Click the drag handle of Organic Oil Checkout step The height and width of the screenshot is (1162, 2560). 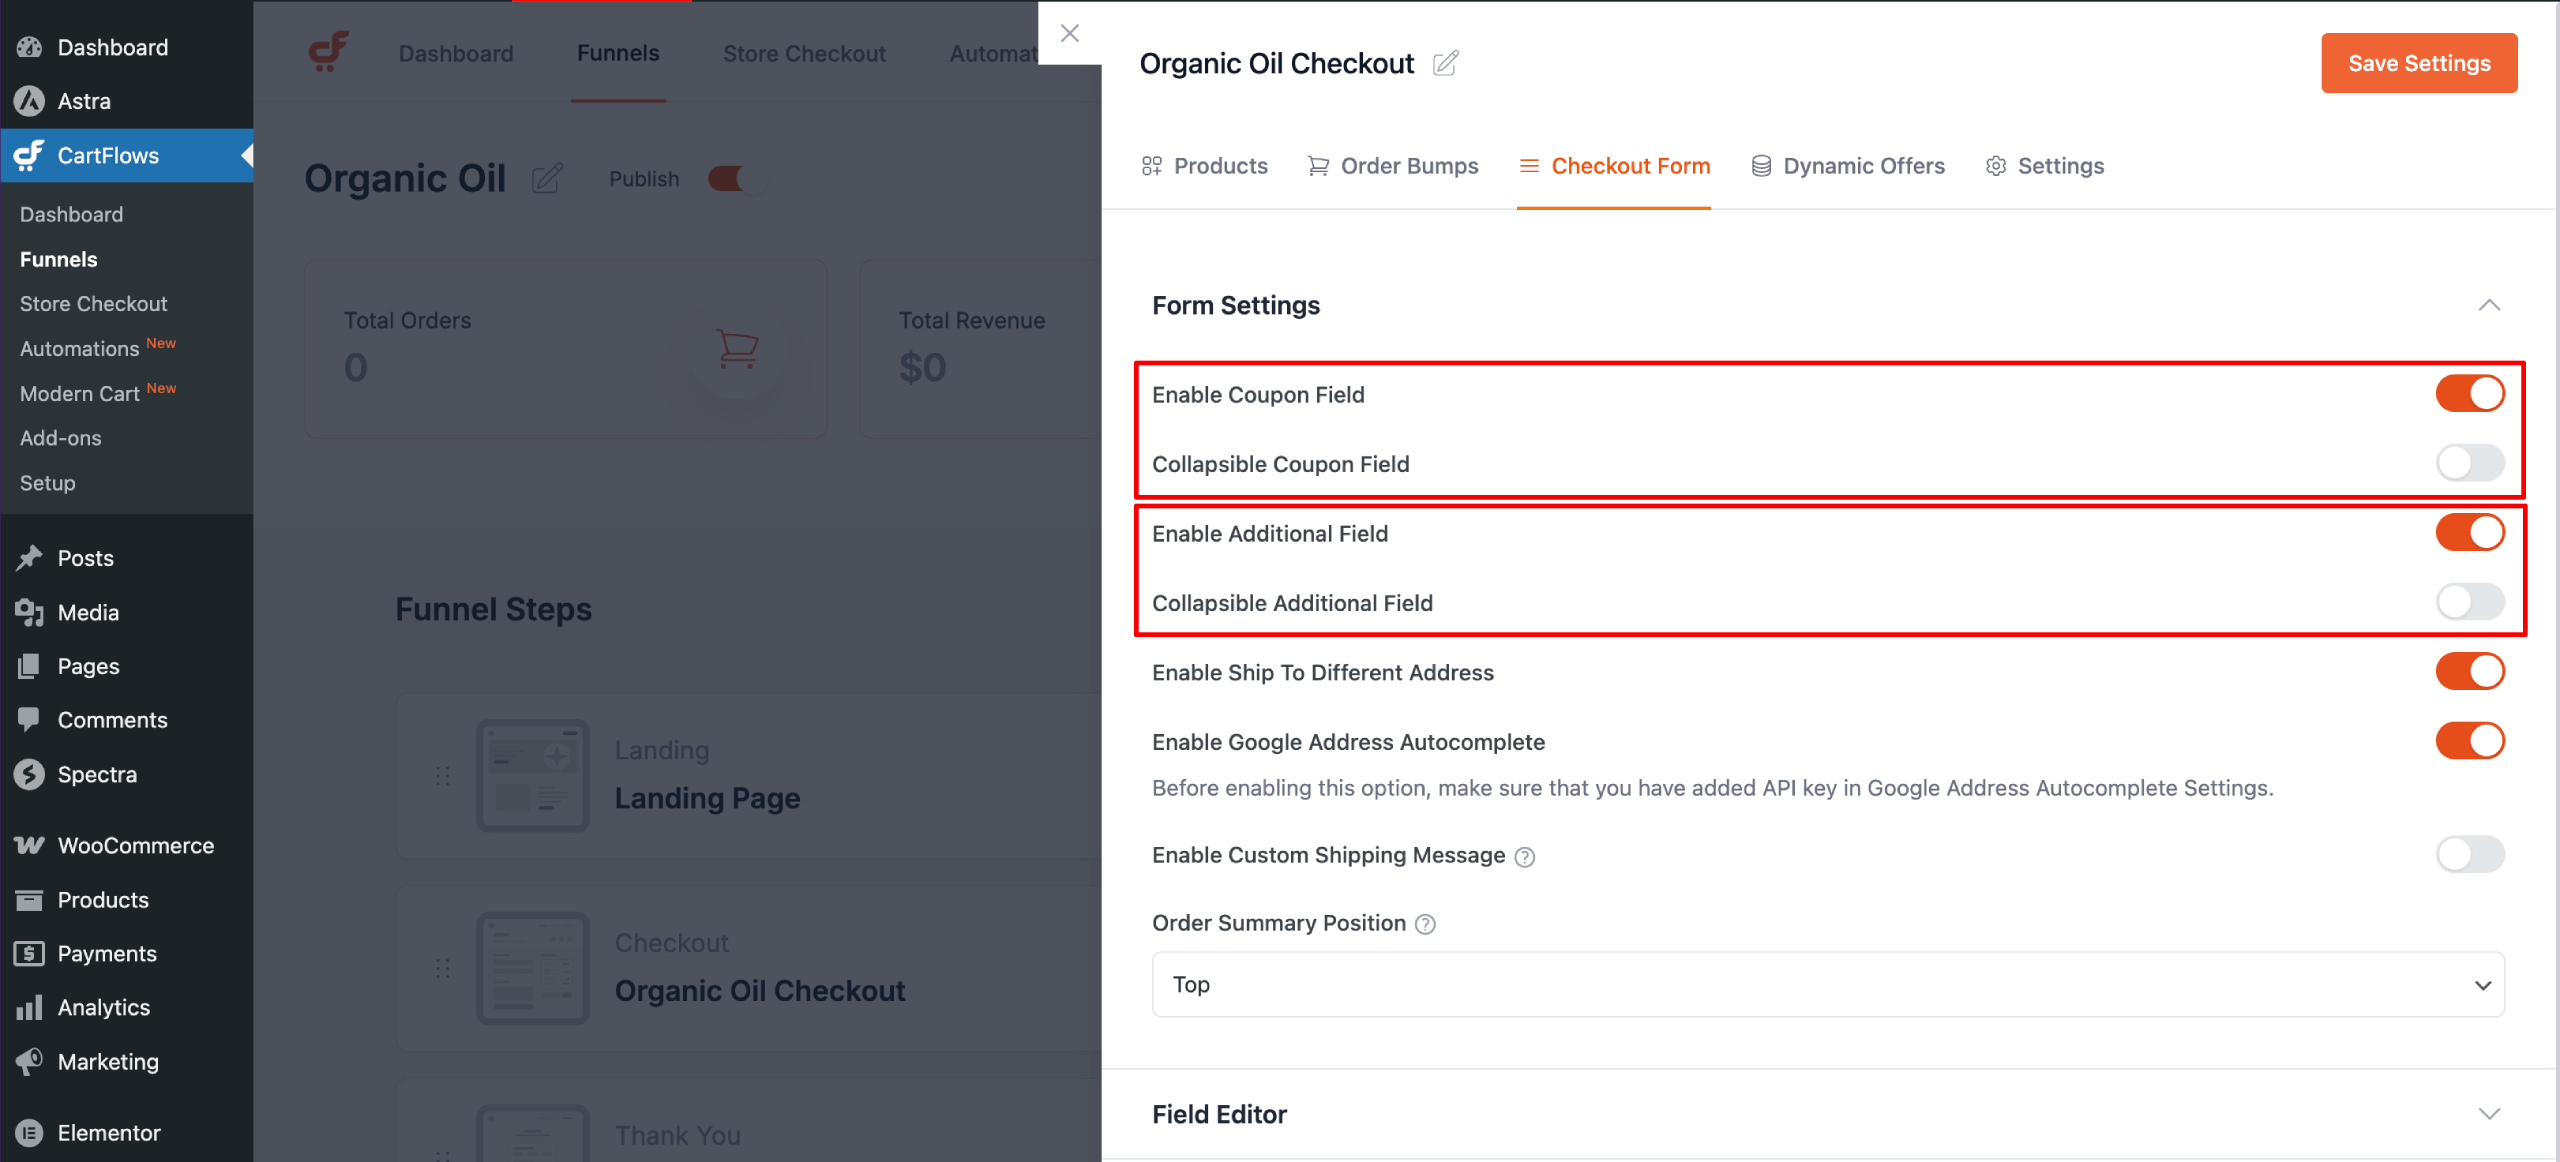coord(443,968)
